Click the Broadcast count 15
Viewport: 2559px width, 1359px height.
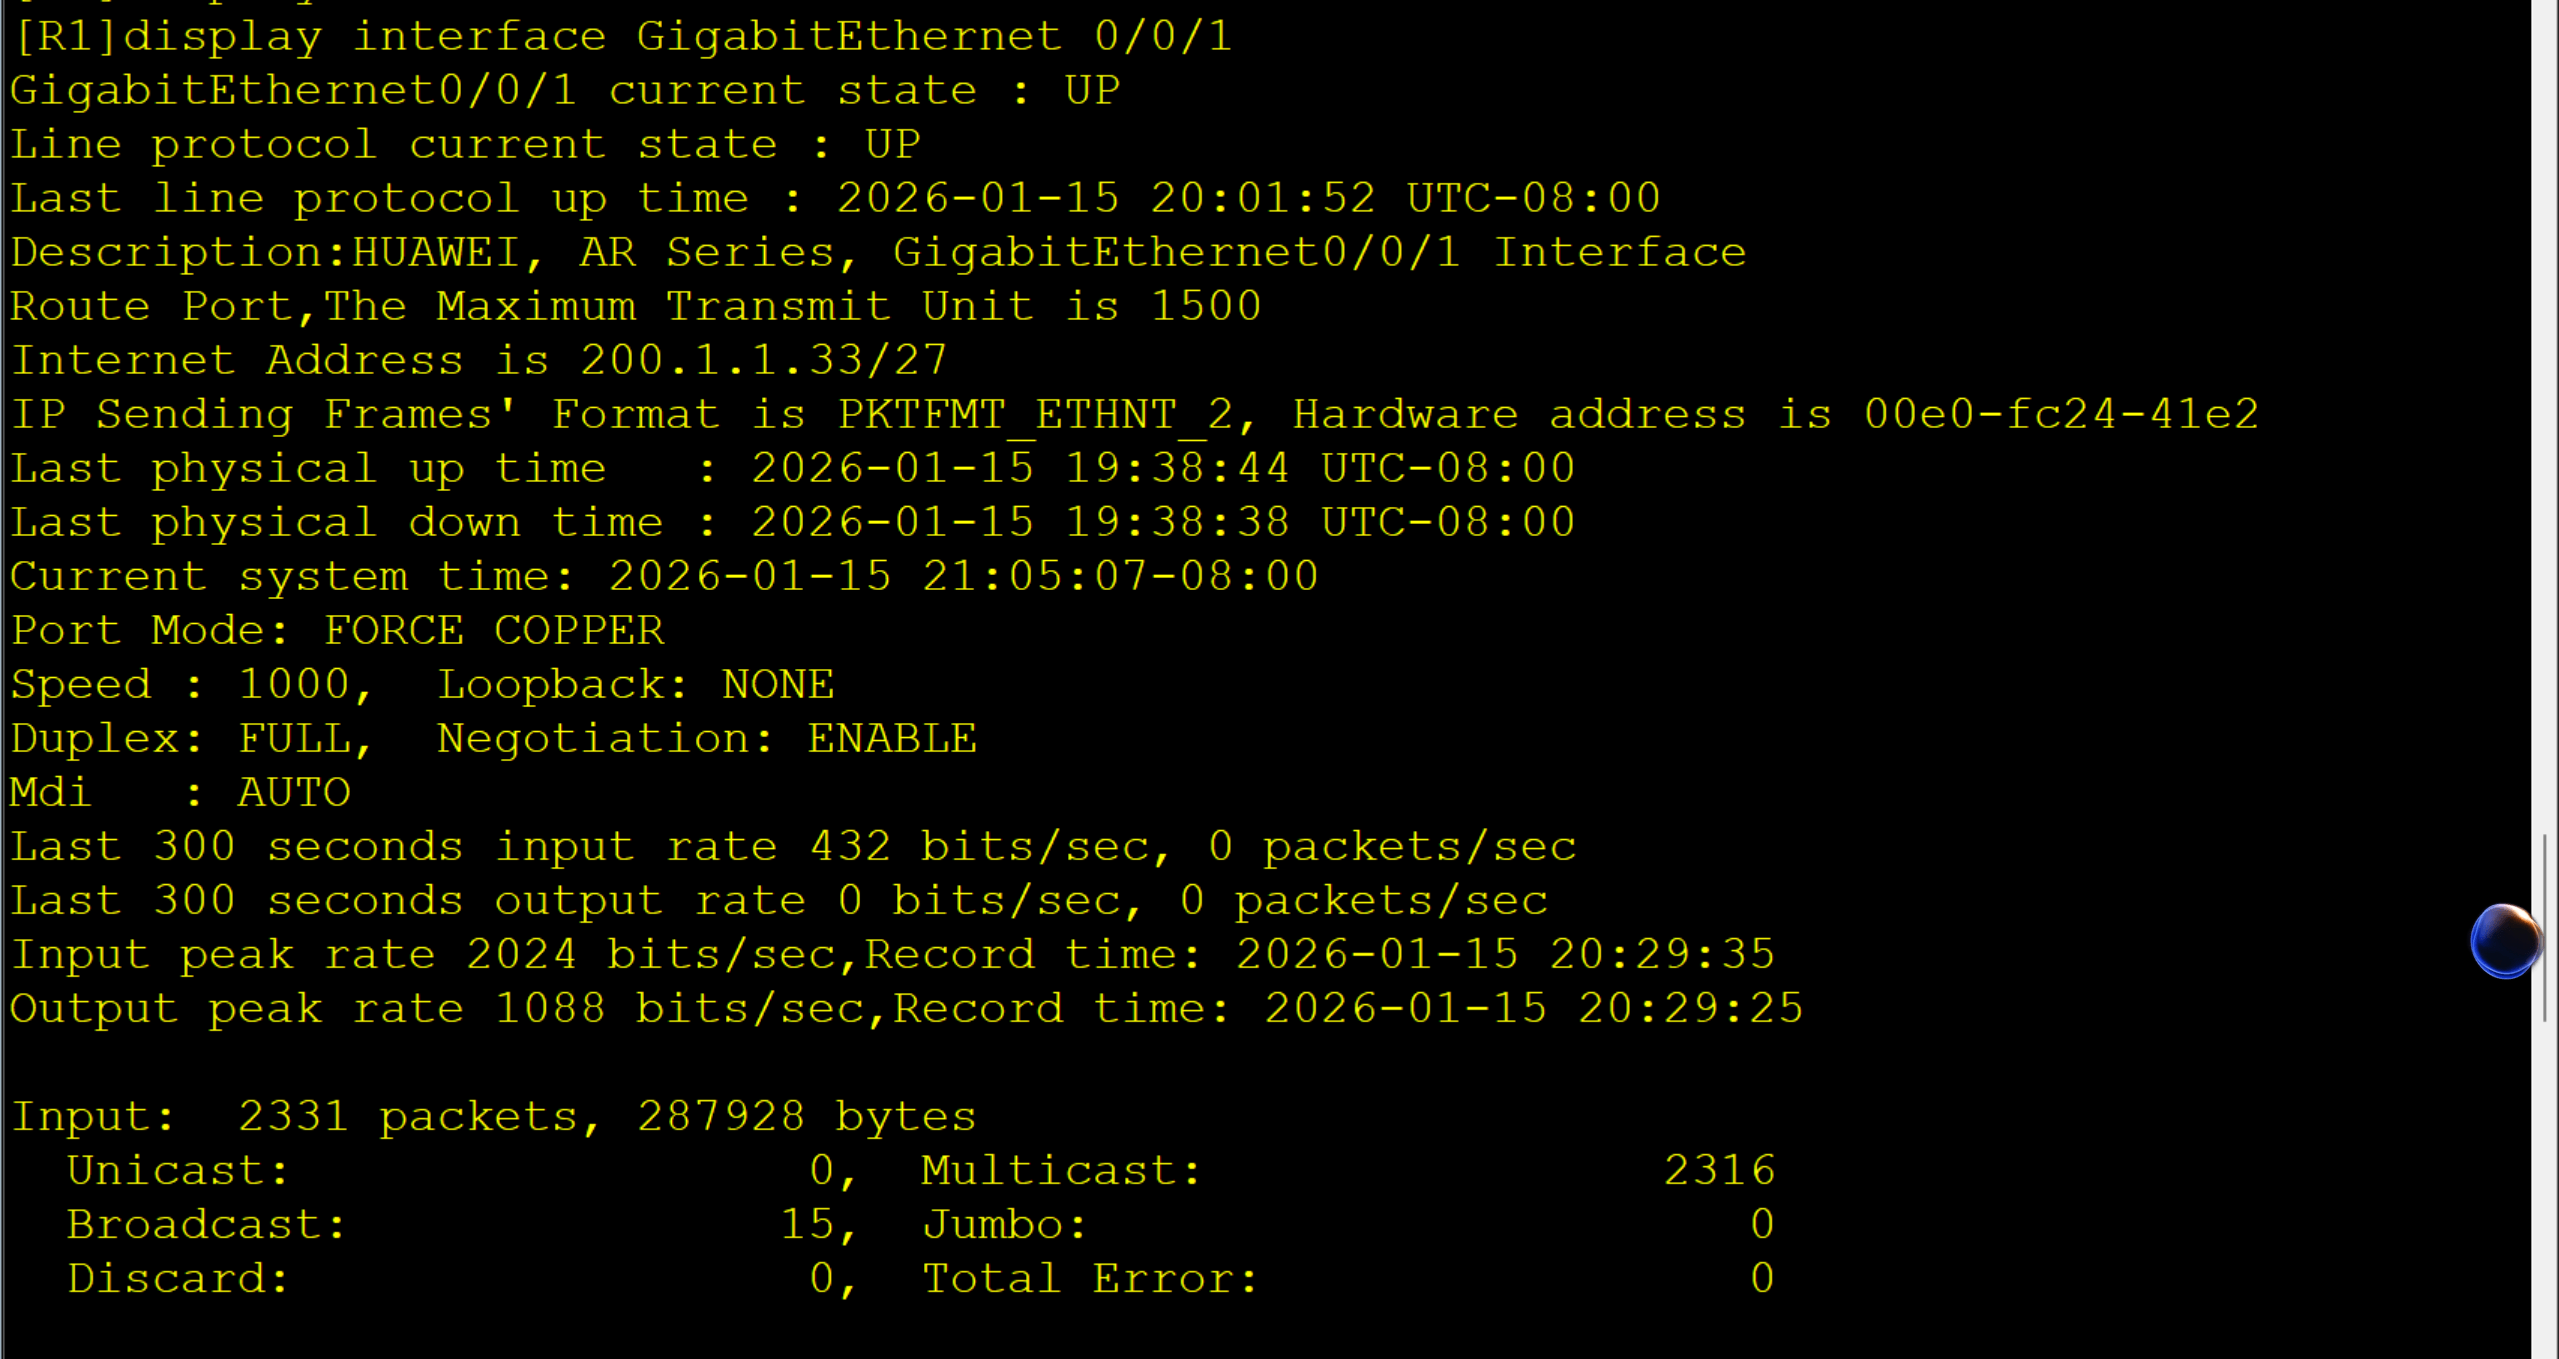(806, 1224)
